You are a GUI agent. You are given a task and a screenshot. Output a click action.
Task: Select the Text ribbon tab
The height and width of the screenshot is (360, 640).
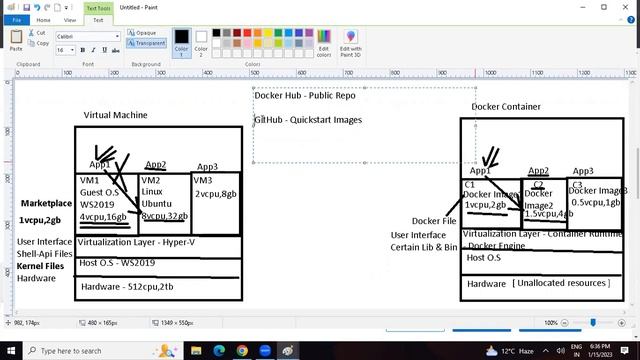pos(98,20)
